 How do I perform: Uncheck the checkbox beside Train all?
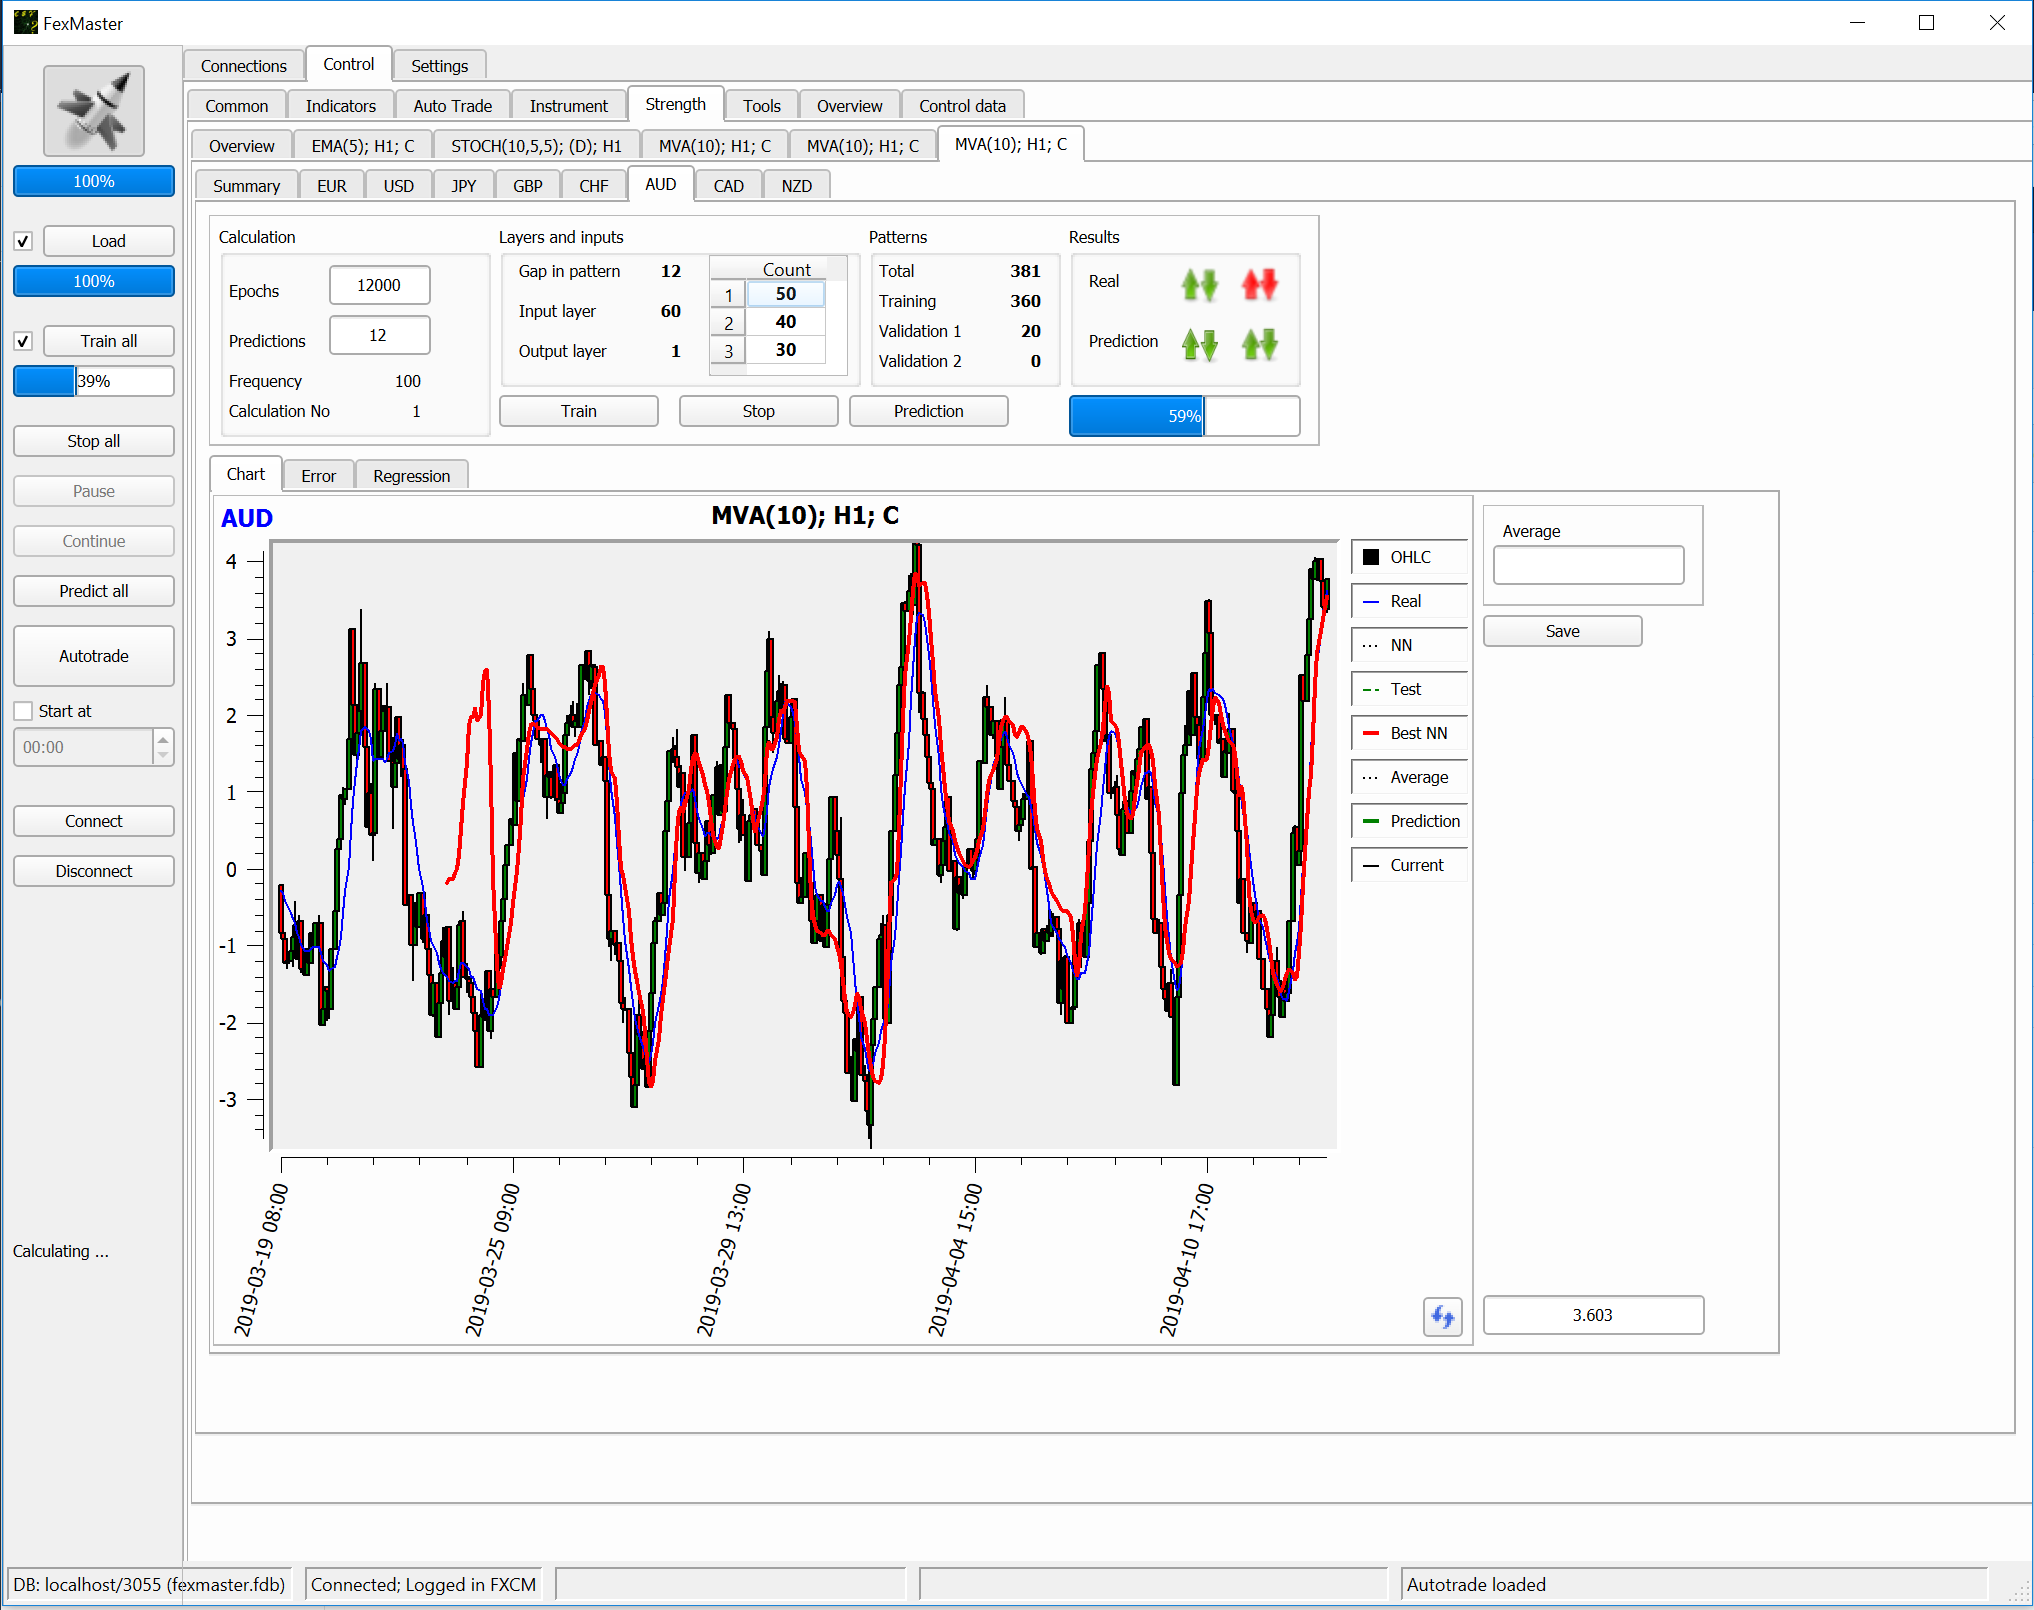pos(24,341)
